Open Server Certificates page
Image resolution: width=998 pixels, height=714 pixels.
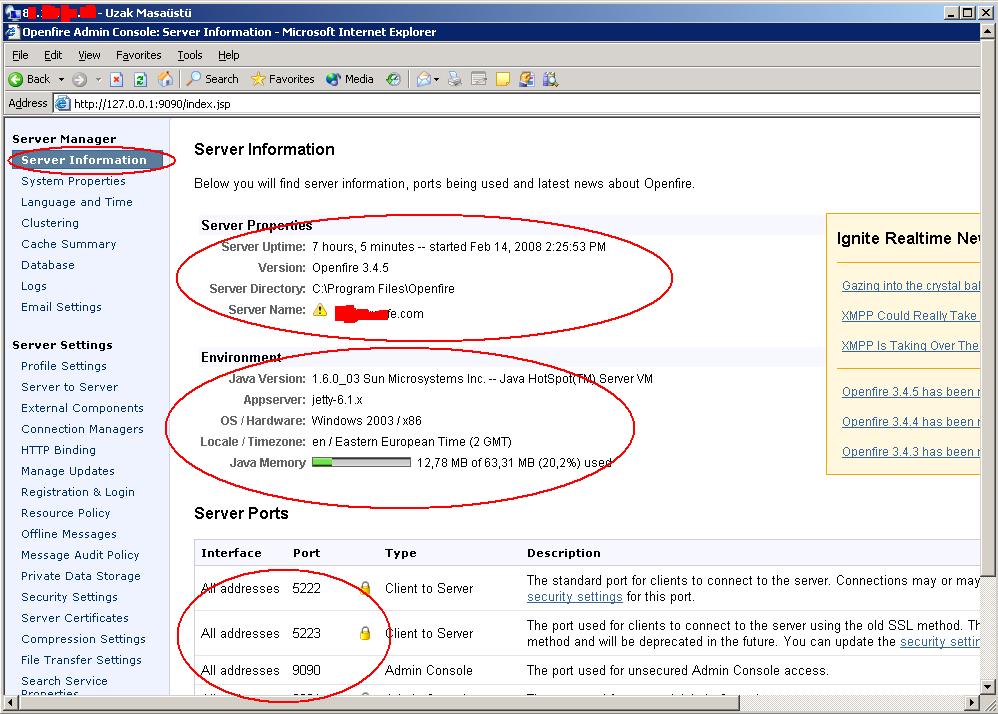(74, 618)
